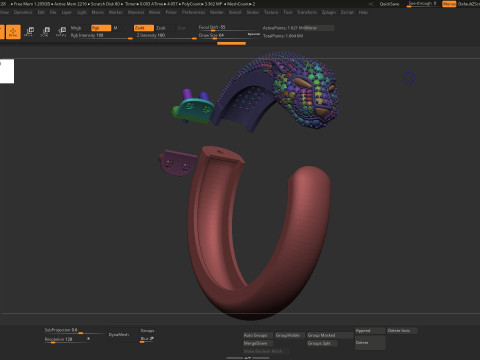Select the Scale transform tool icon
This screenshot has height=360, width=480.
45,32
